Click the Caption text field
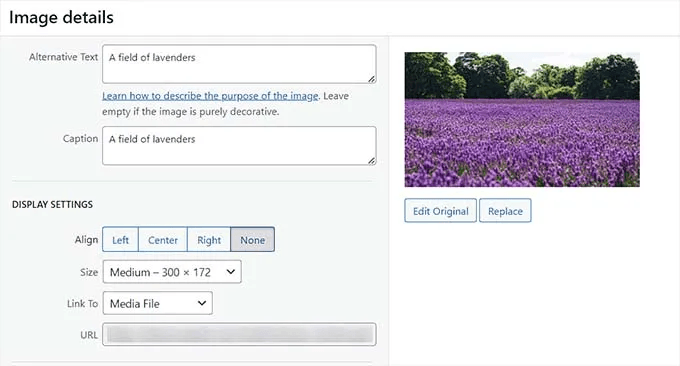 tap(239, 145)
